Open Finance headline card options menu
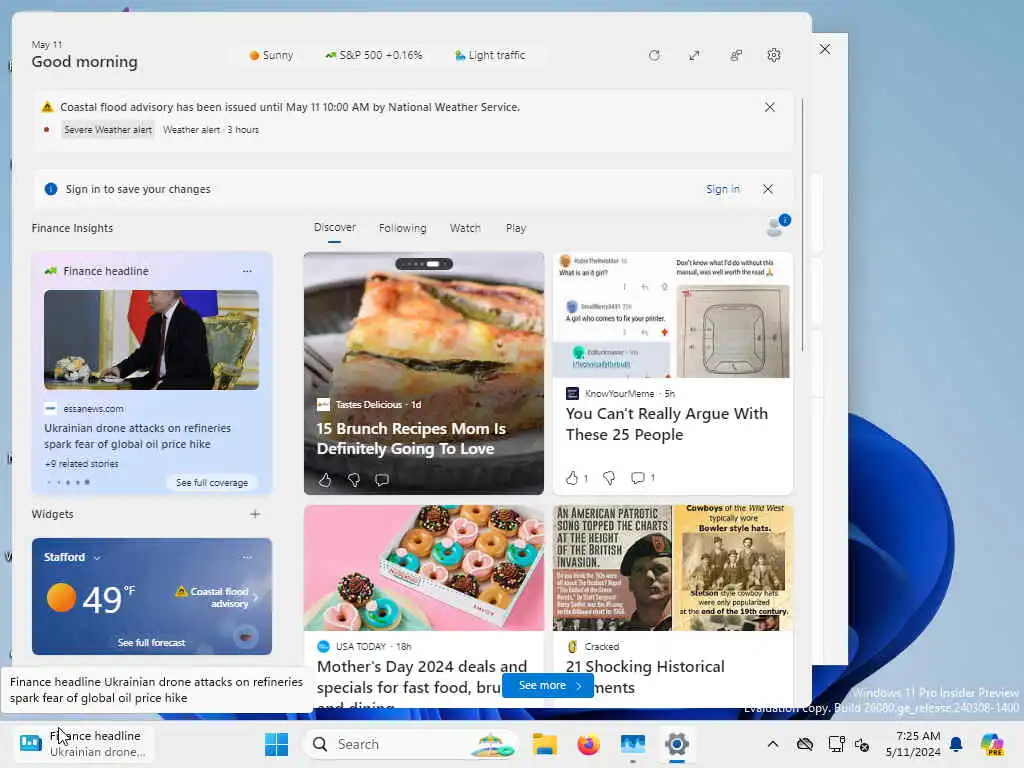1024x768 pixels. click(247, 270)
